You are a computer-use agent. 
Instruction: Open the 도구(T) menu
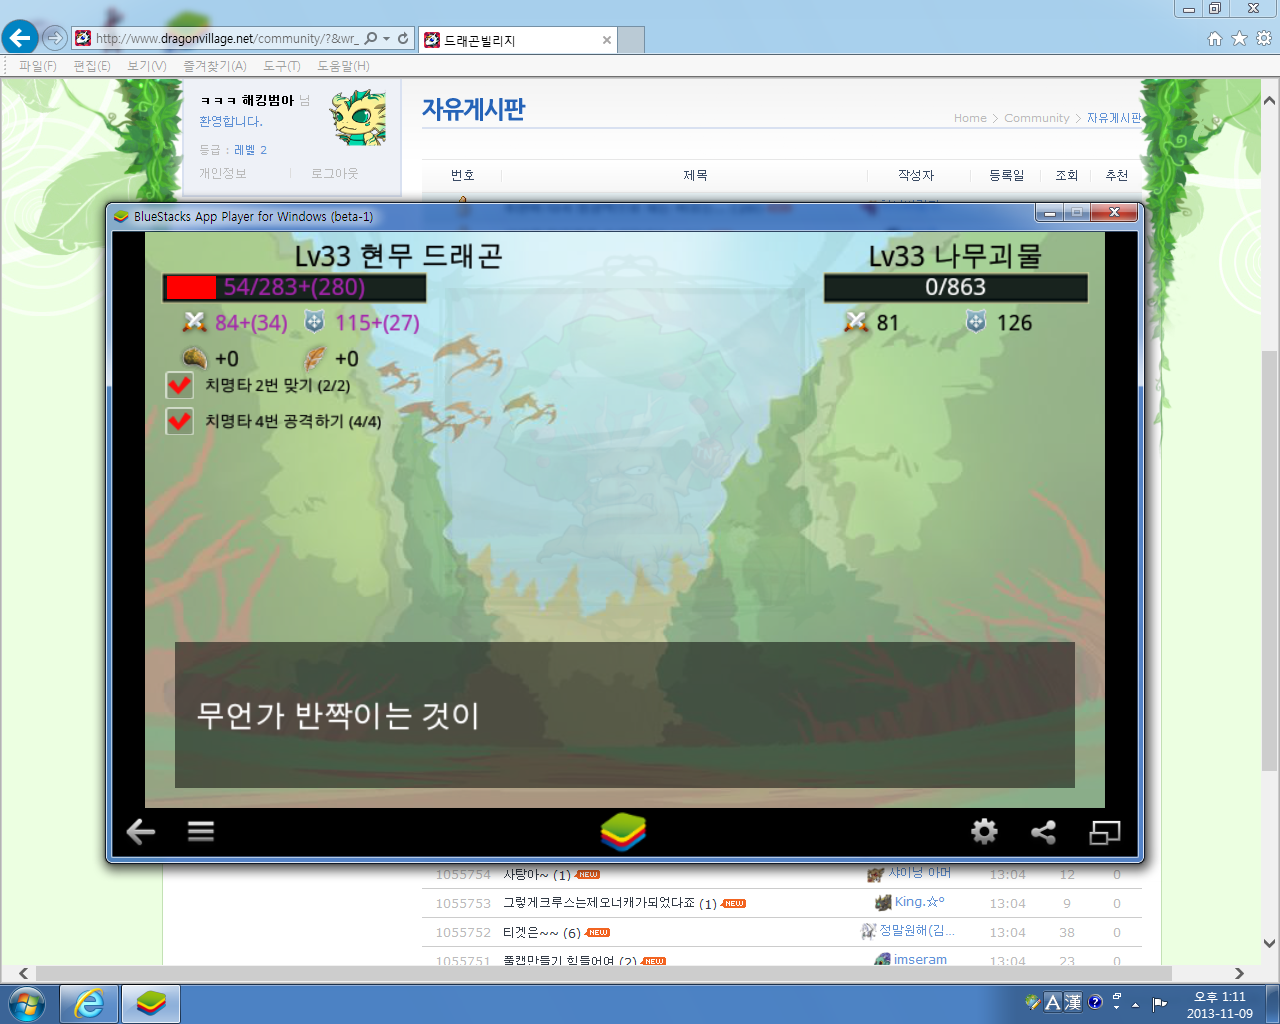281,66
